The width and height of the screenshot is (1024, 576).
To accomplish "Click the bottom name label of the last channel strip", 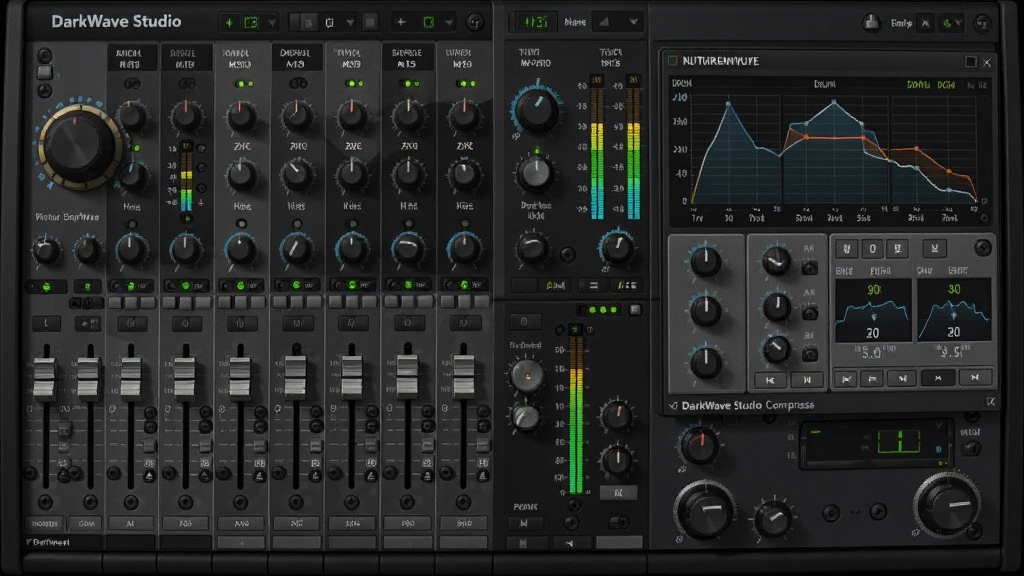I will pos(464,523).
